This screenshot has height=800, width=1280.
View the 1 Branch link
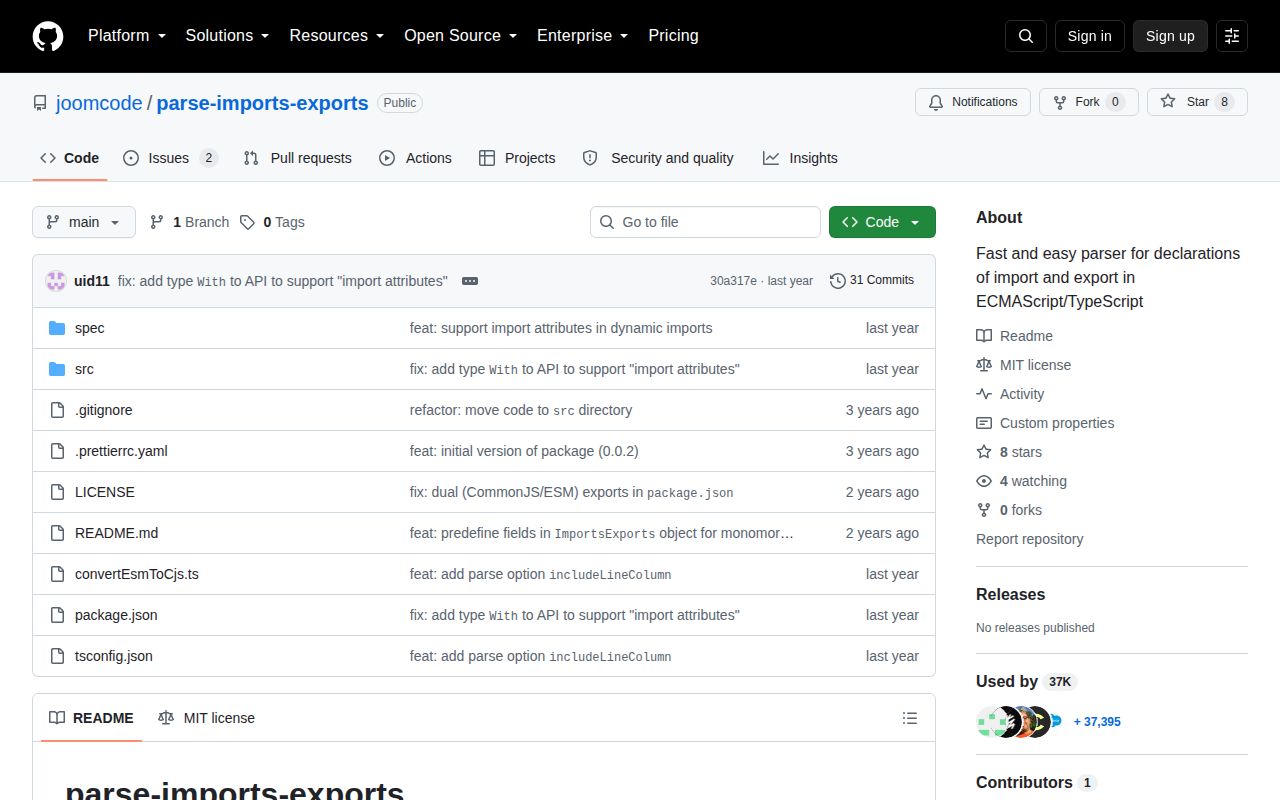[189, 222]
